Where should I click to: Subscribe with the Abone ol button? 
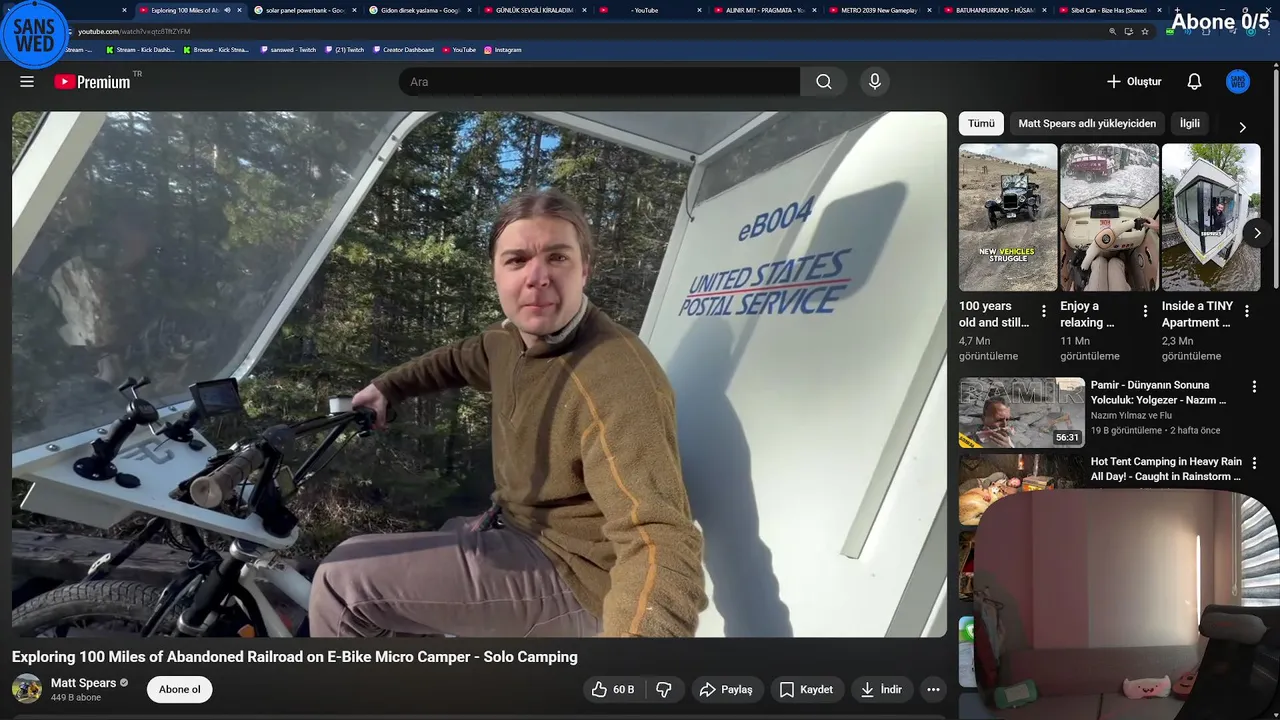pyautogui.click(x=180, y=689)
